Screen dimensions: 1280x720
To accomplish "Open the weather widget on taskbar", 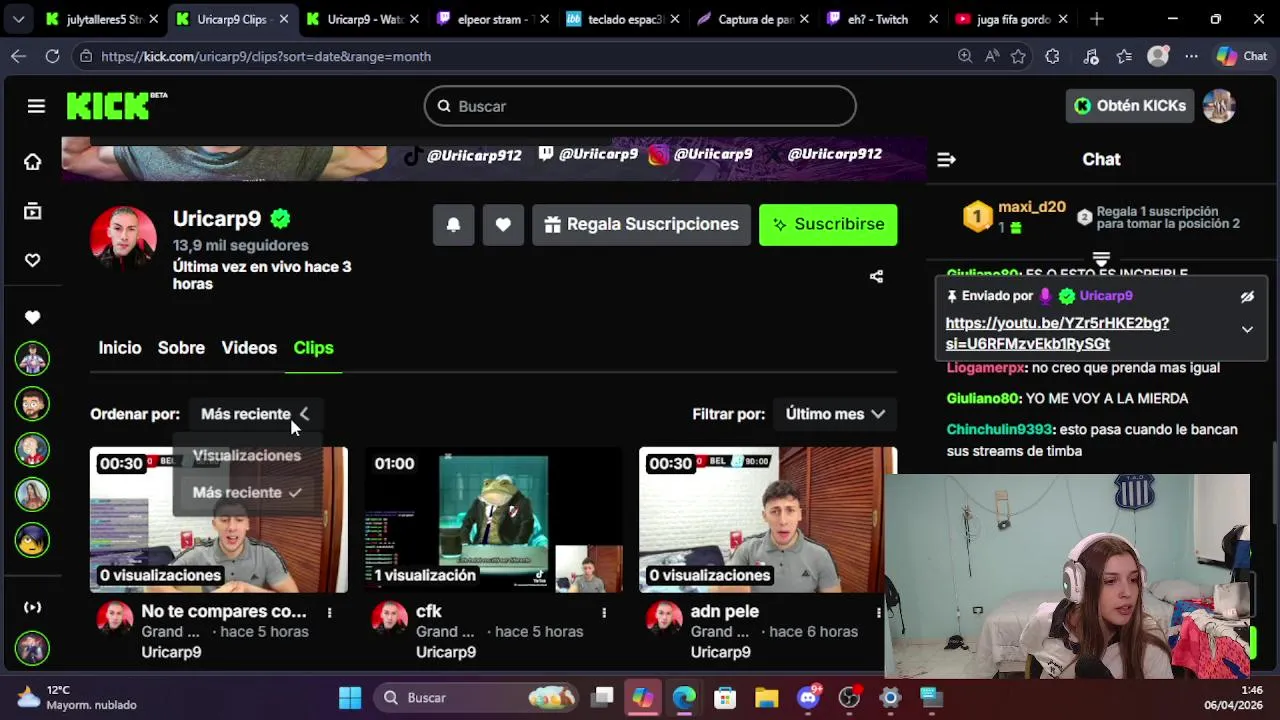I will point(75,698).
